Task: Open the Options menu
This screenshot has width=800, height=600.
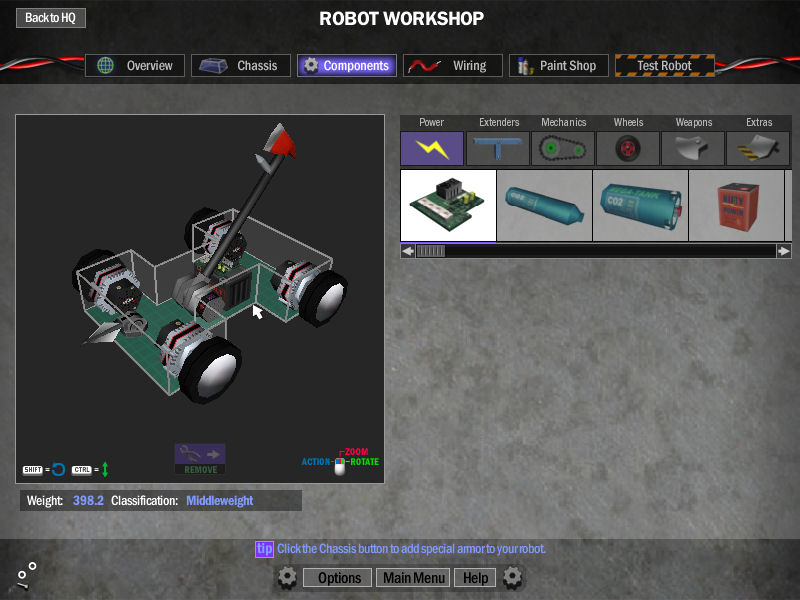Action: click(339, 578)
